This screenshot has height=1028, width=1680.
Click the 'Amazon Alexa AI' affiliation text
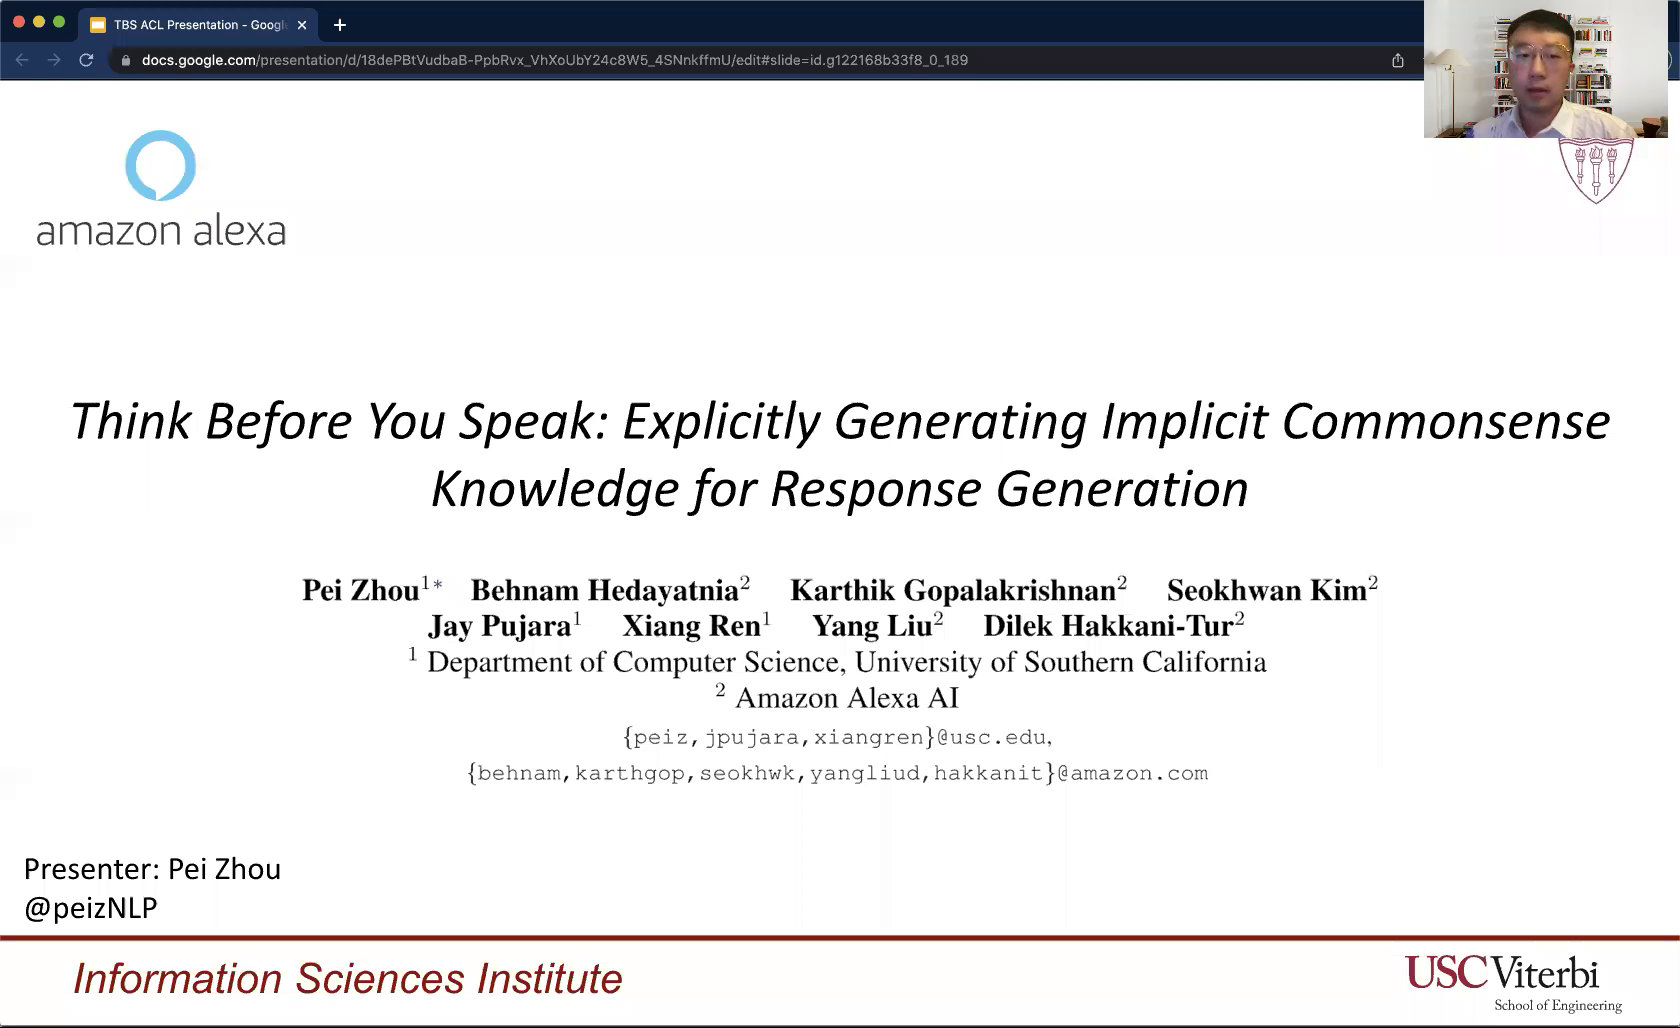(847, 697)
